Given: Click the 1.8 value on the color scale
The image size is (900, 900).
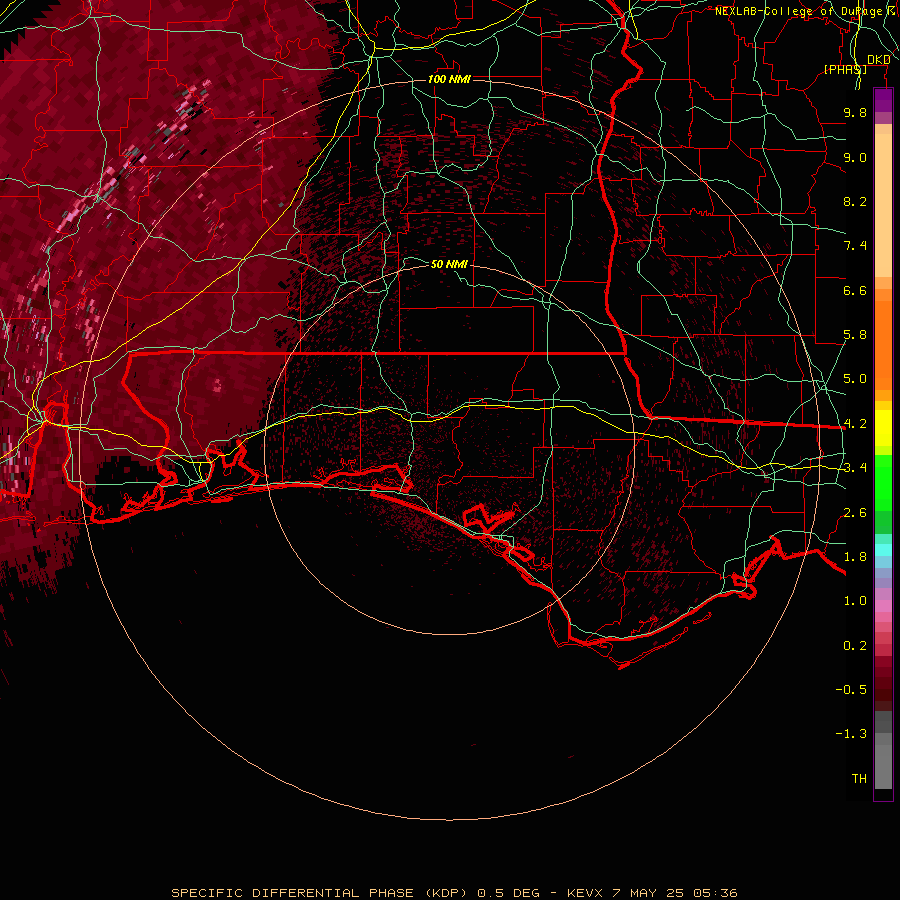Looking at the screenshot, I should [x=855, y=557].
